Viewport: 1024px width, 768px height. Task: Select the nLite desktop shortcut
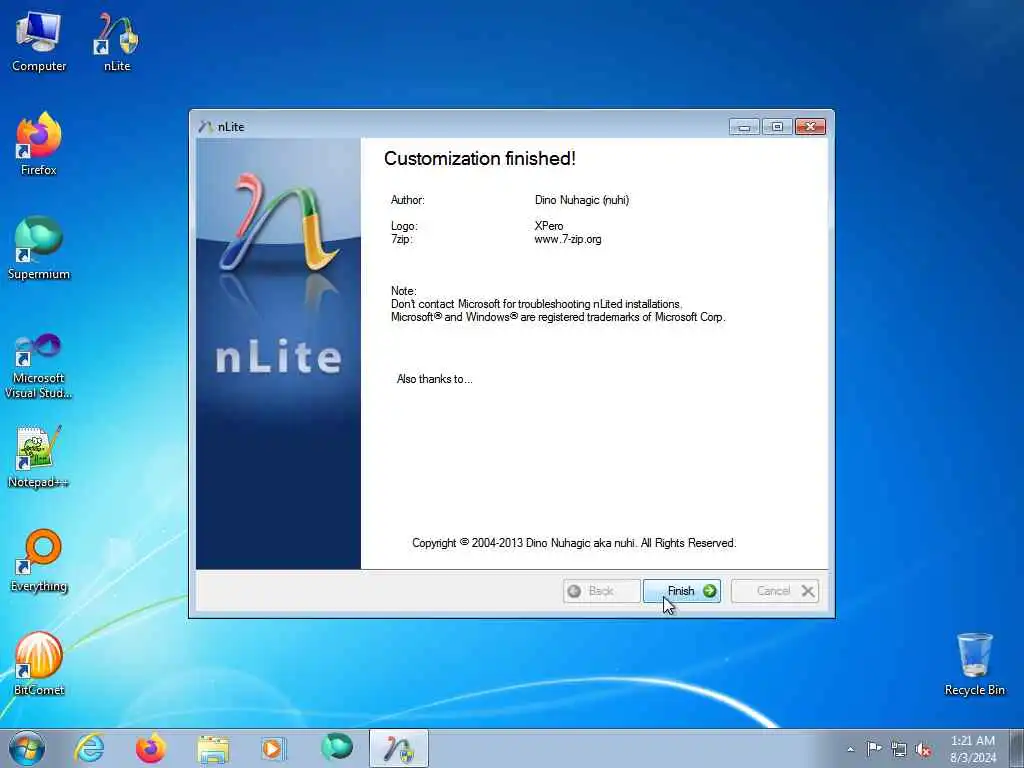click(x=117, y=42)
